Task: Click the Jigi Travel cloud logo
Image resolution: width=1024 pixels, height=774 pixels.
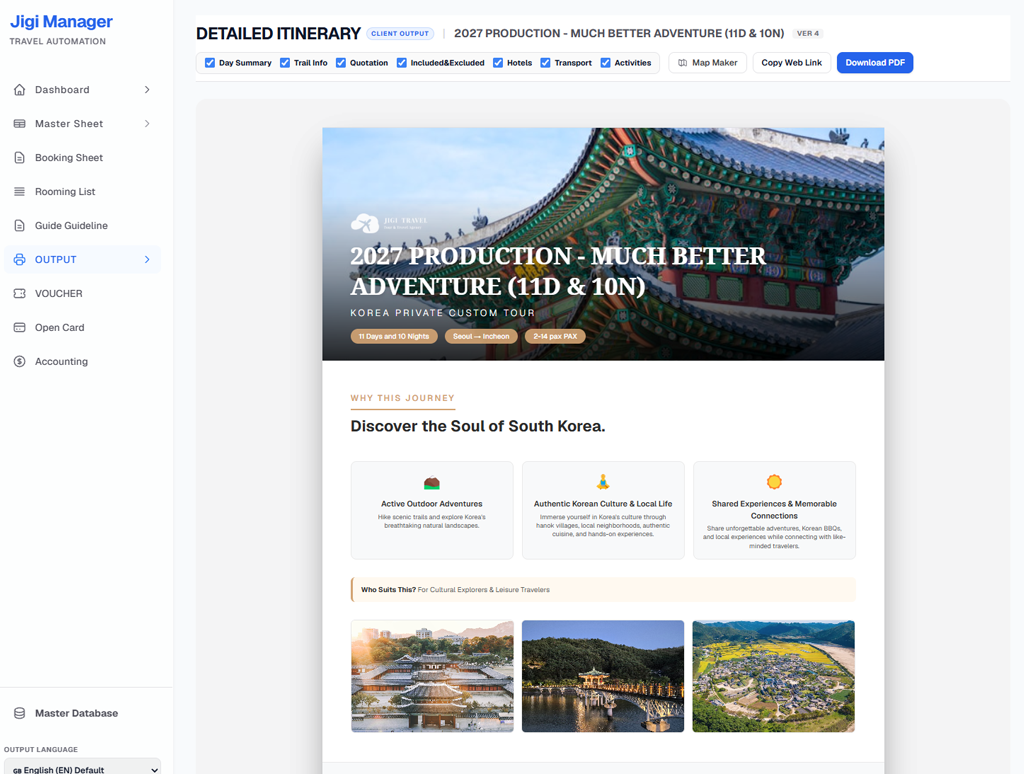Action: tap(365, 223)
